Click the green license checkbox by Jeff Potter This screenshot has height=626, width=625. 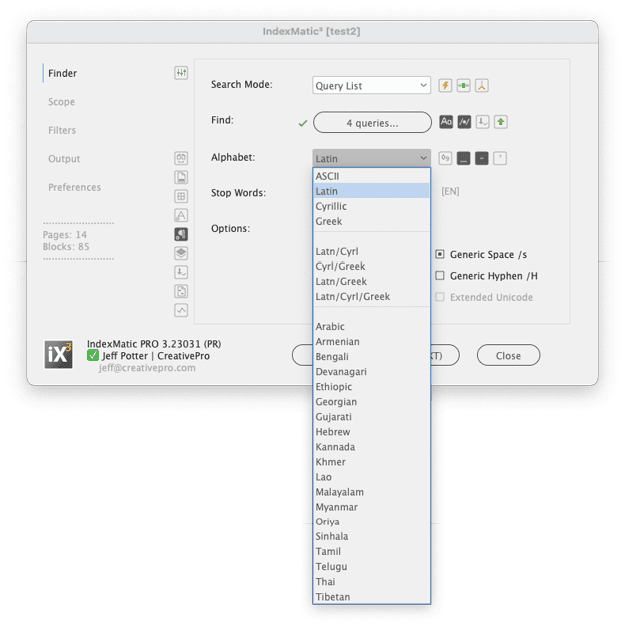[x=93, y=355]
